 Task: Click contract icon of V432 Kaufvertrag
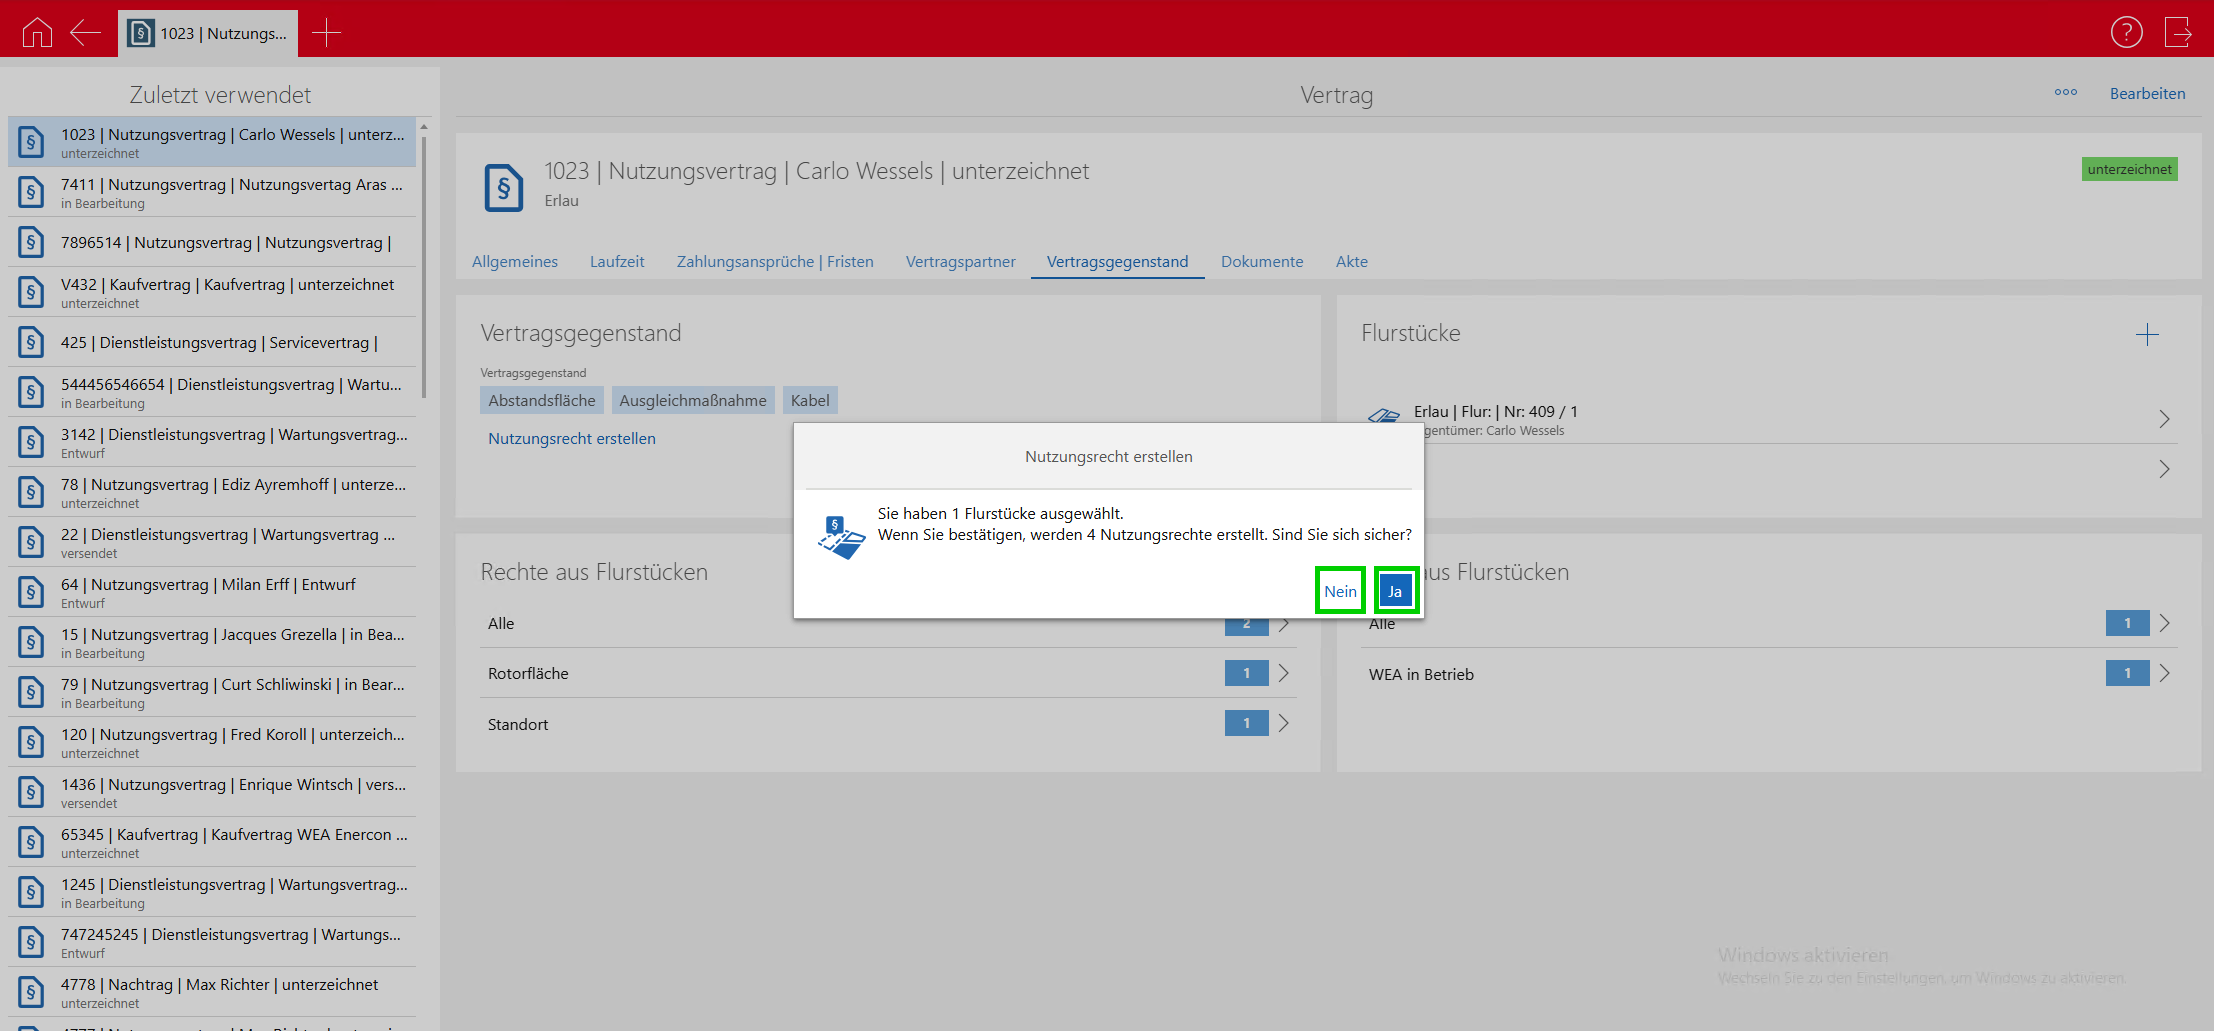31,292
